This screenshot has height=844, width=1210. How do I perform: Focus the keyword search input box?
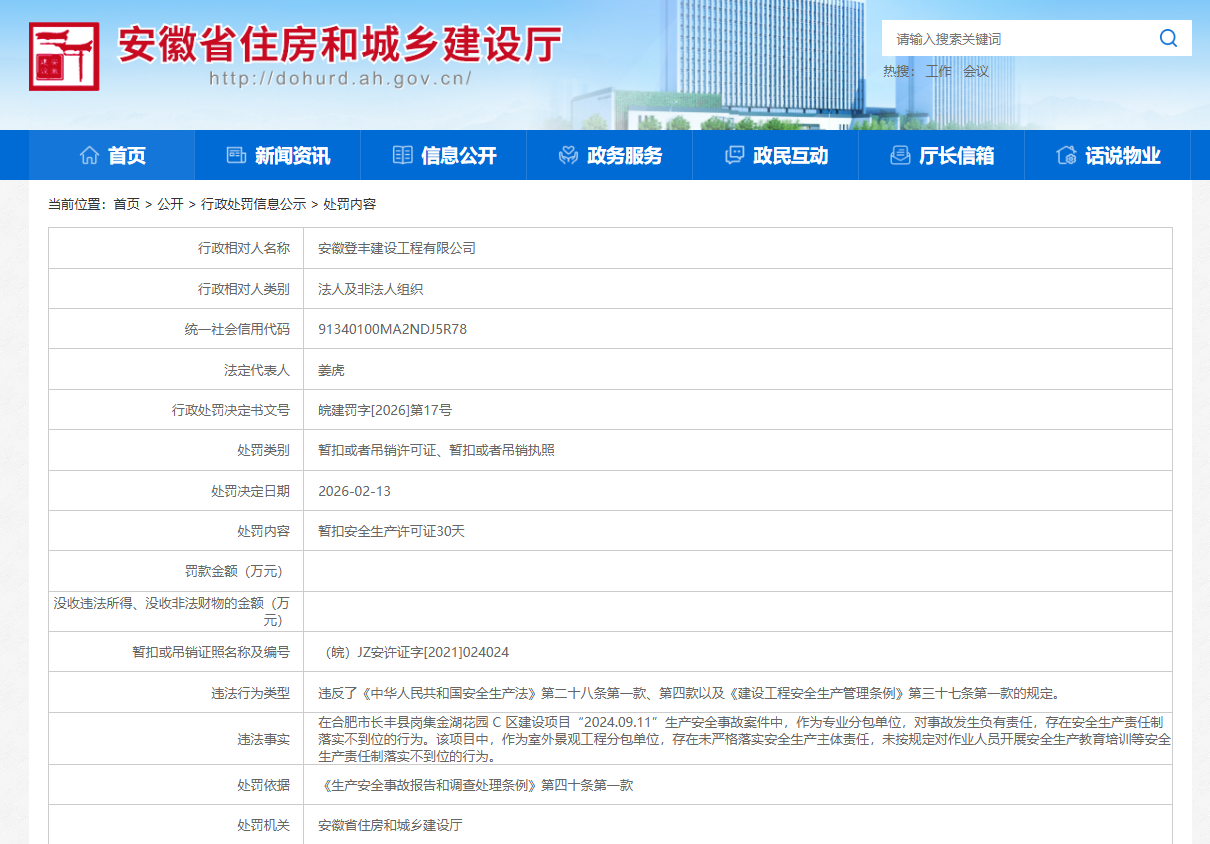pos(1015,39)
